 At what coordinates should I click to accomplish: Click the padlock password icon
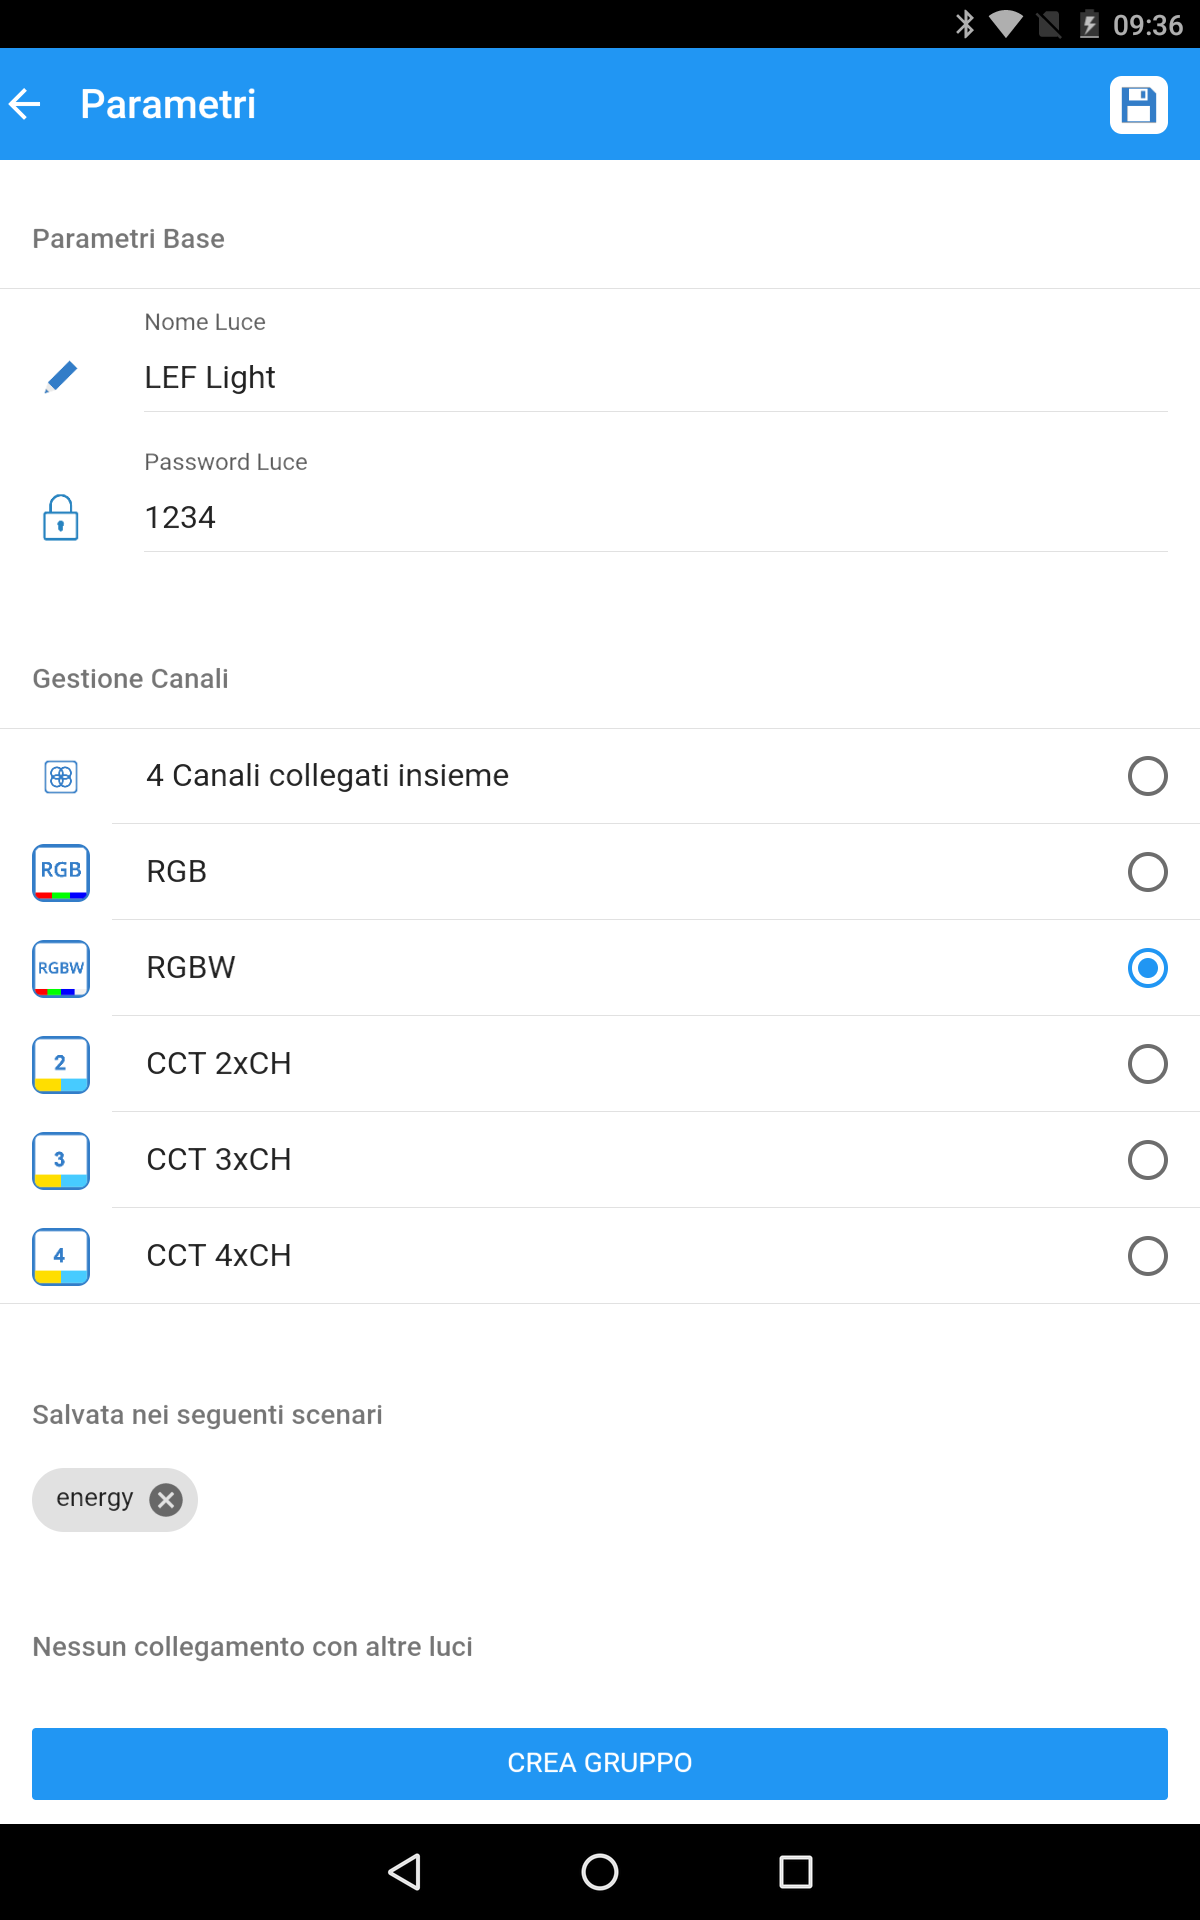tap(61, 517)
